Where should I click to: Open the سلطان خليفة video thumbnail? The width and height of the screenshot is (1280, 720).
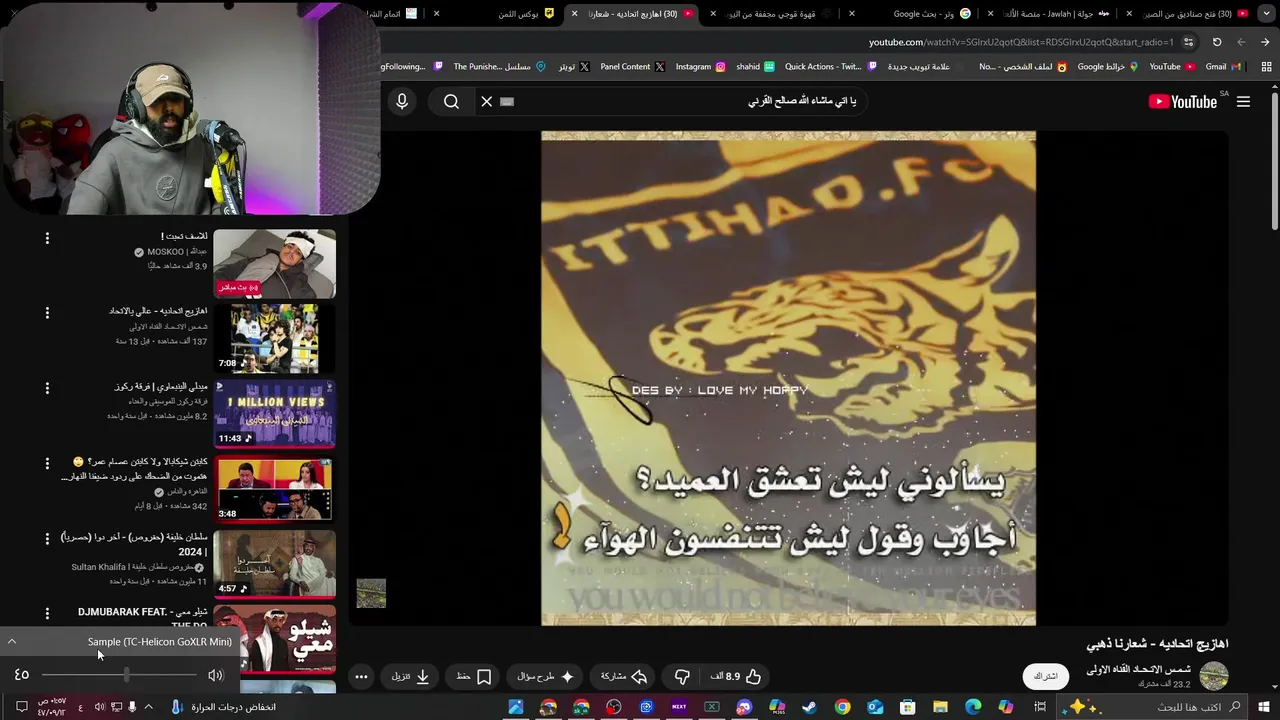point(274,564)
